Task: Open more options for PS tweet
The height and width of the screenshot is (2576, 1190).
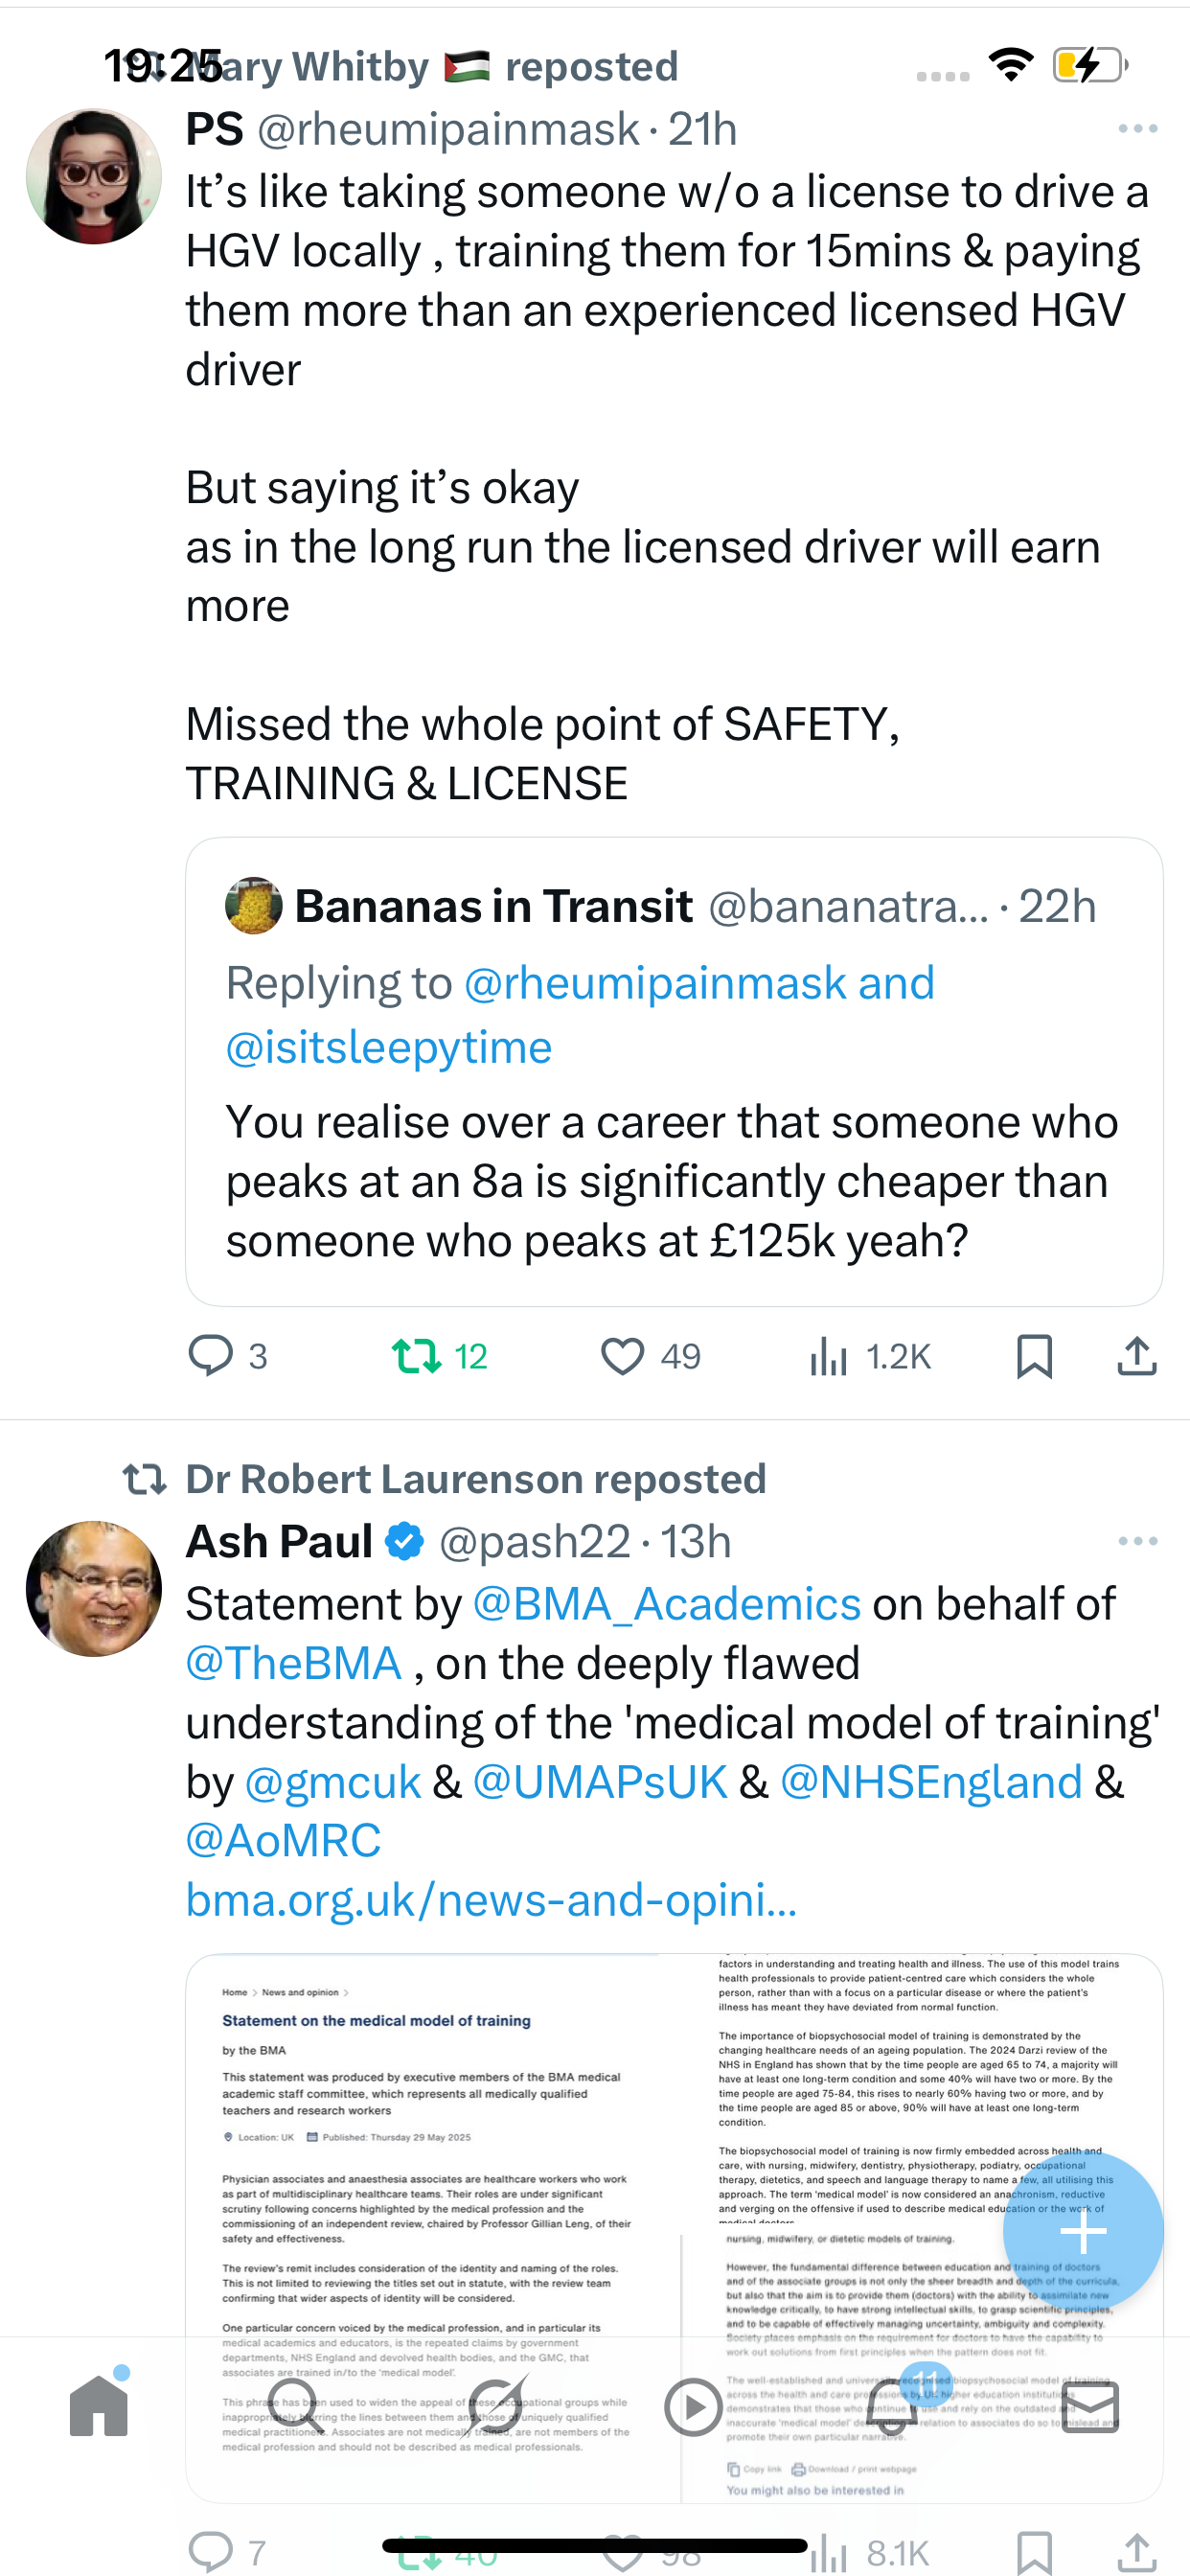Action: click(x=1137, y=129)
